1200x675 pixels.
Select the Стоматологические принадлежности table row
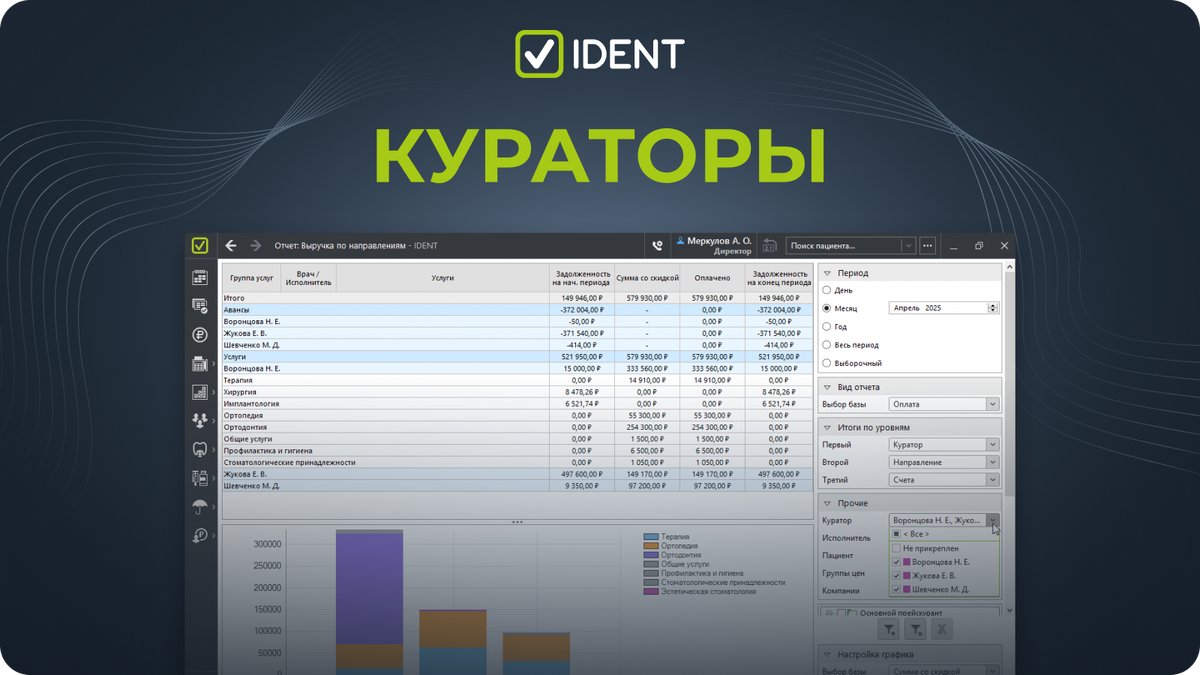tap(517, 462)
